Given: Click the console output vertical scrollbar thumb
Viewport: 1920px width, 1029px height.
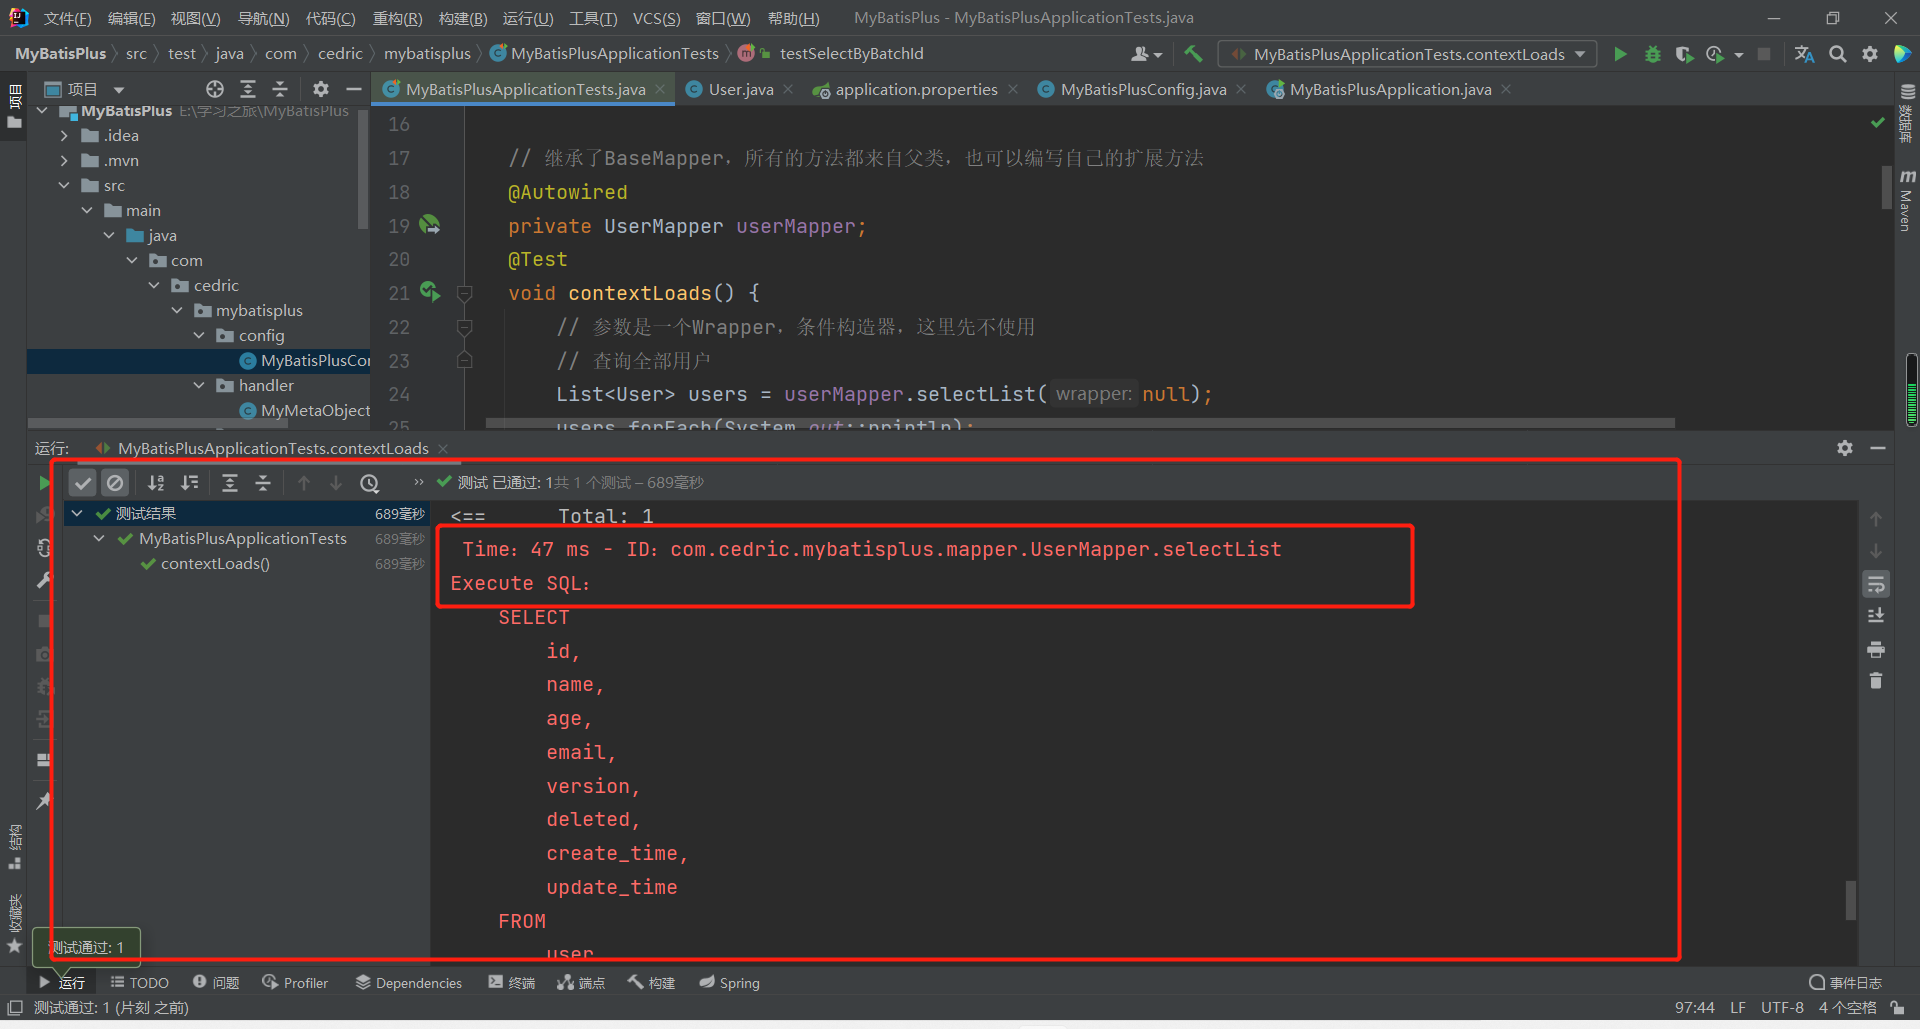Looking at the screenshot, I should [1851, 900].
